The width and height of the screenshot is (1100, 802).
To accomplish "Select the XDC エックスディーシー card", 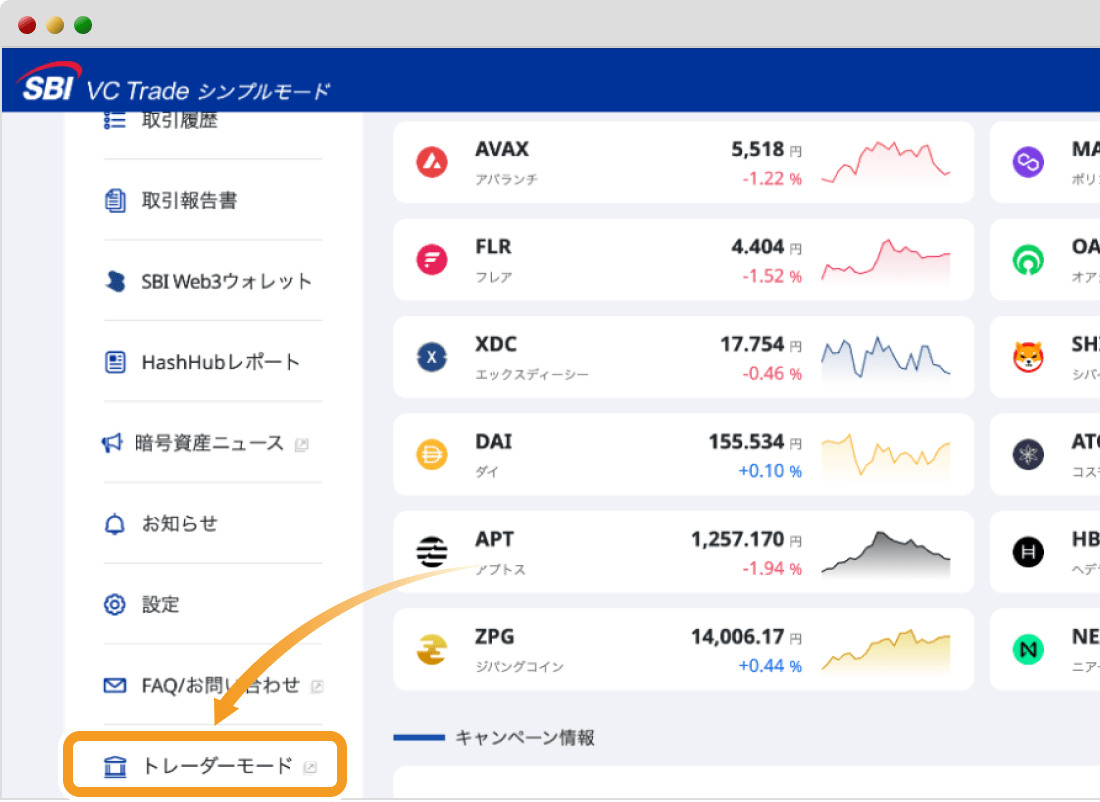I will (684, 357).
